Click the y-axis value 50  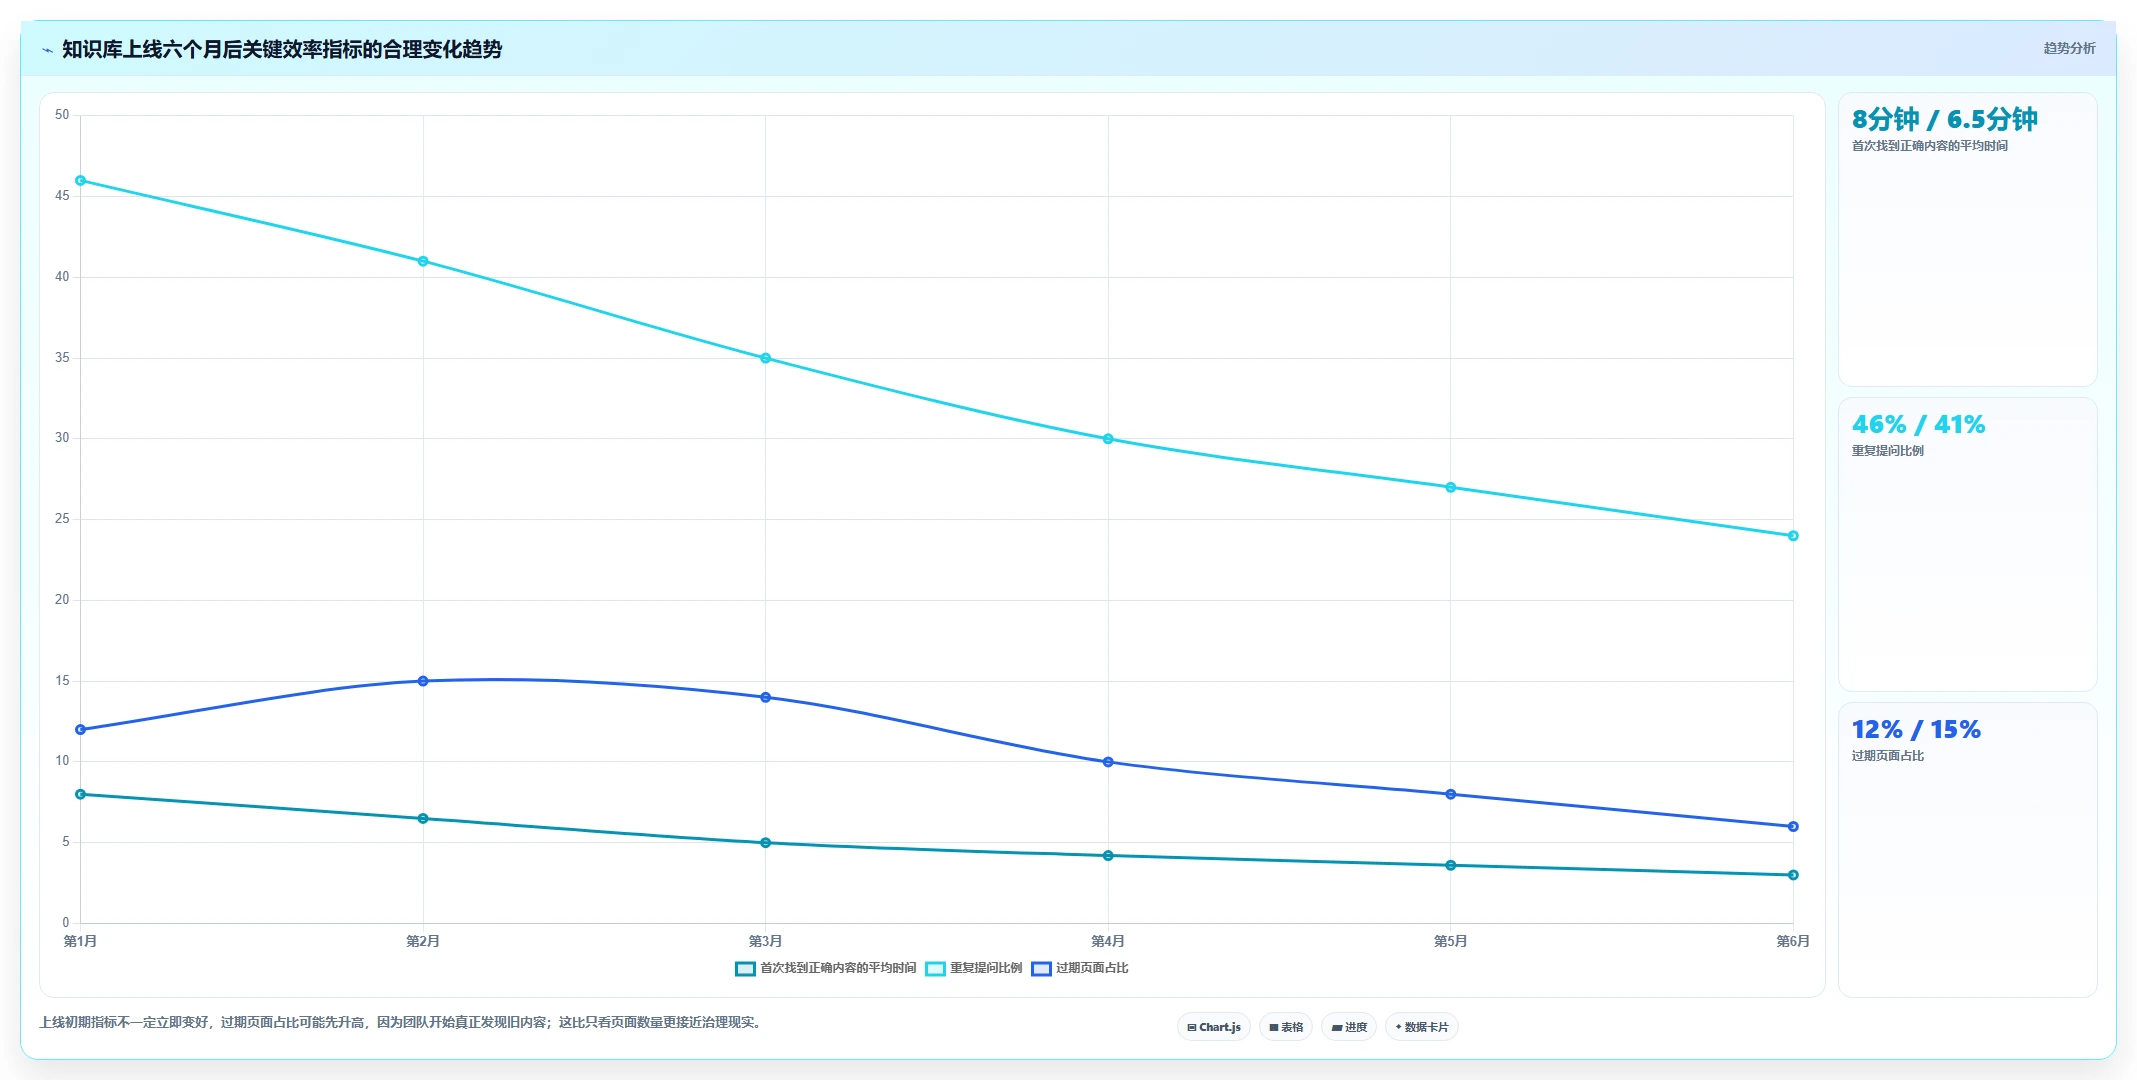coord(62,115)
